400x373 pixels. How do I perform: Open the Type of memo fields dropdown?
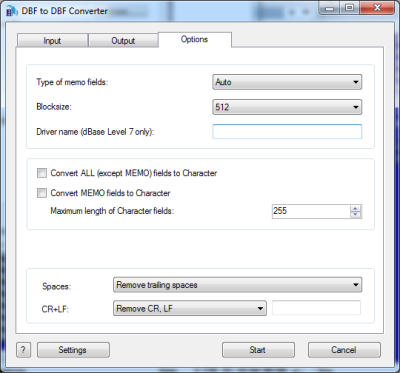coord(287,82)
